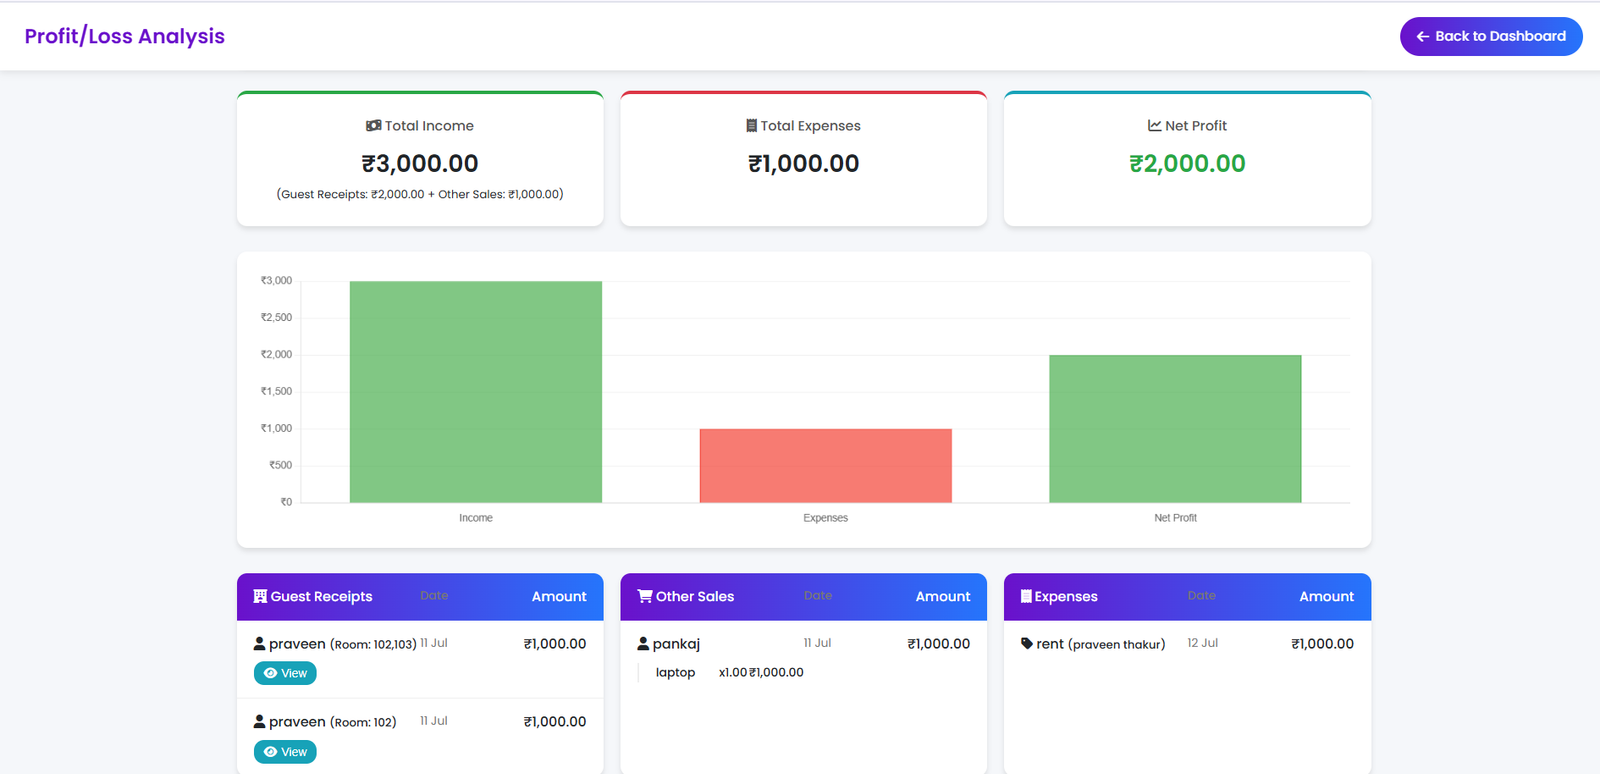Viewport: 1600px width, 774px height.
Task: Click the building icon in Guest Receipts header
Action: (260, 597)
